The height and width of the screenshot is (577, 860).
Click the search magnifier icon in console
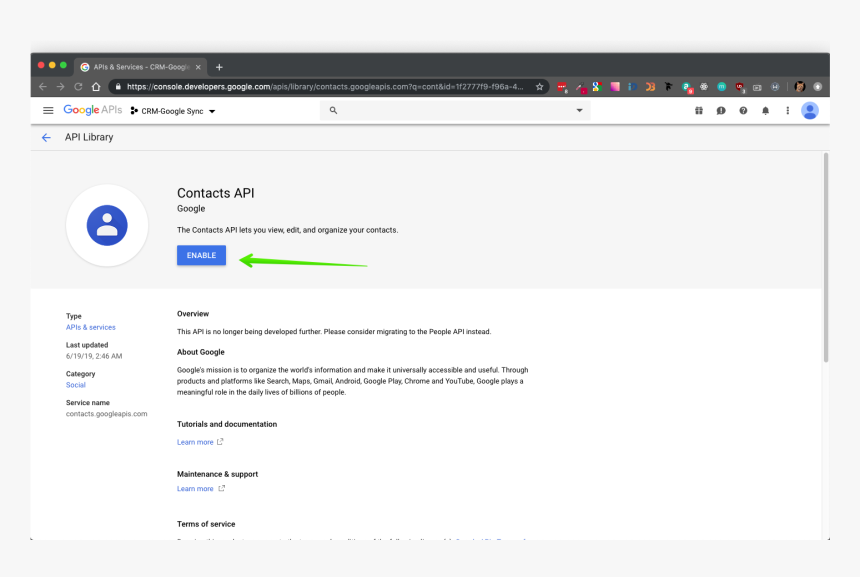pos(333,110)
